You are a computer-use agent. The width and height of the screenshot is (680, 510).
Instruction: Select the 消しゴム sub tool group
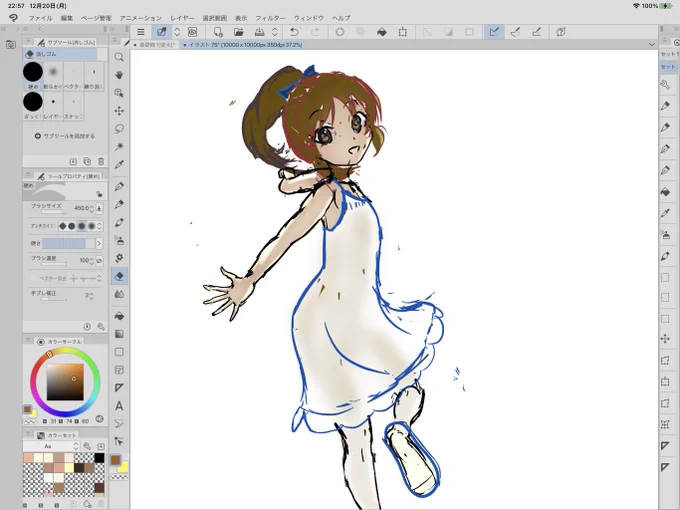pyautogui.click(x=60, y=54)
